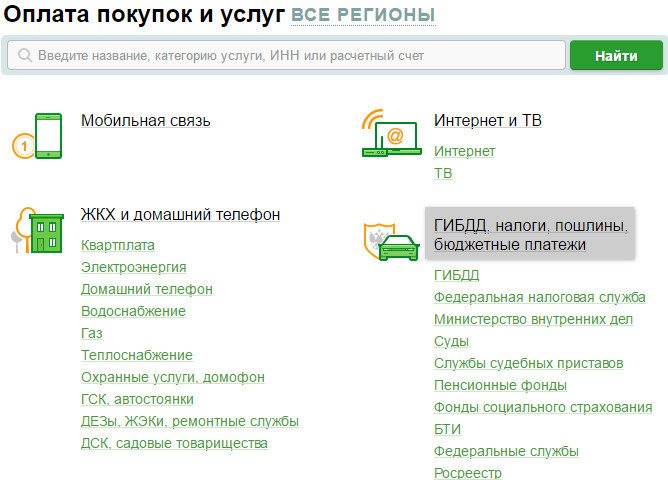Open Службы судебных приставов link

click(529, 363)
